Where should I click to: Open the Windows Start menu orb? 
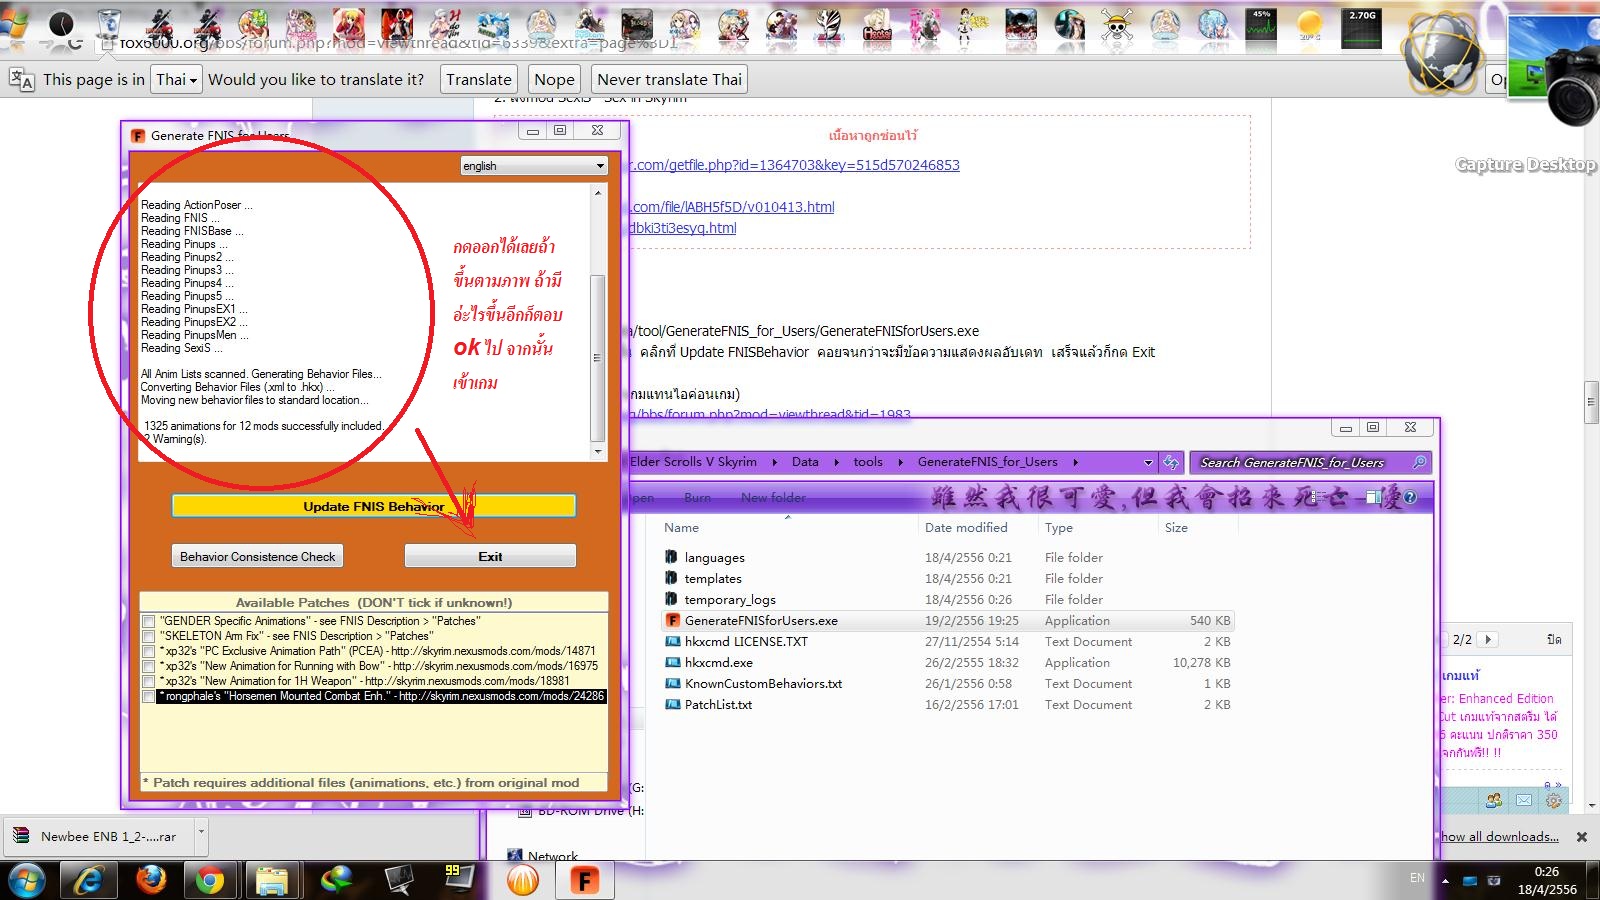[27, 880]
